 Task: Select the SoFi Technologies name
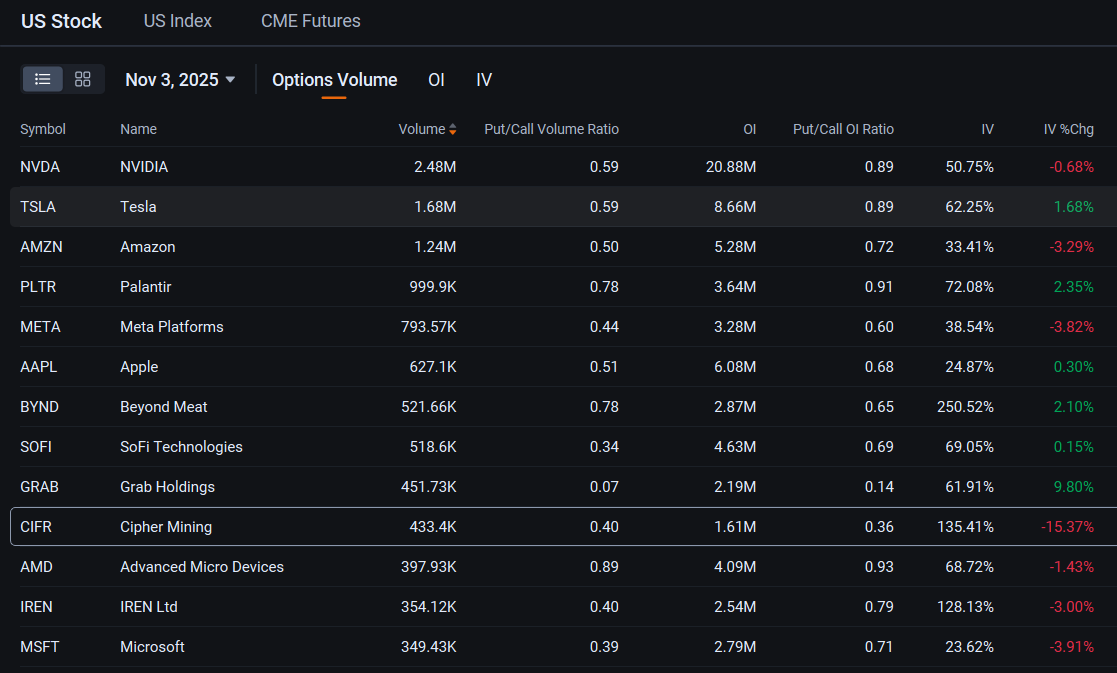pos(182,447)
